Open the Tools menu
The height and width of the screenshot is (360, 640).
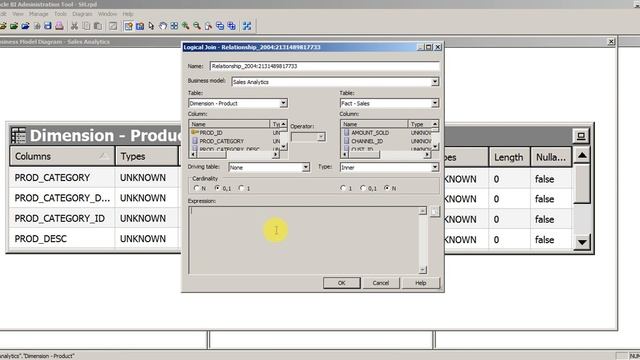point(60,14)
